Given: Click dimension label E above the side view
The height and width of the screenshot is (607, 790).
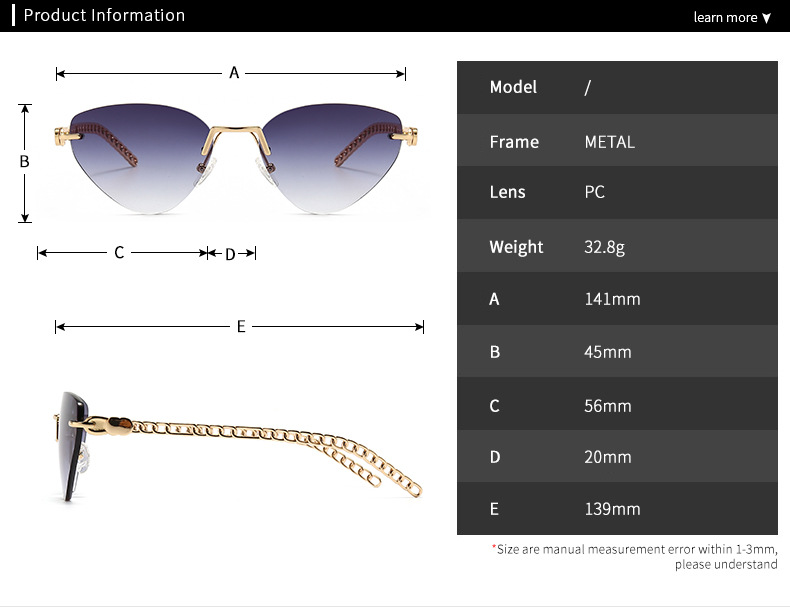Looking at the screenshot, I should coord(241,327).
